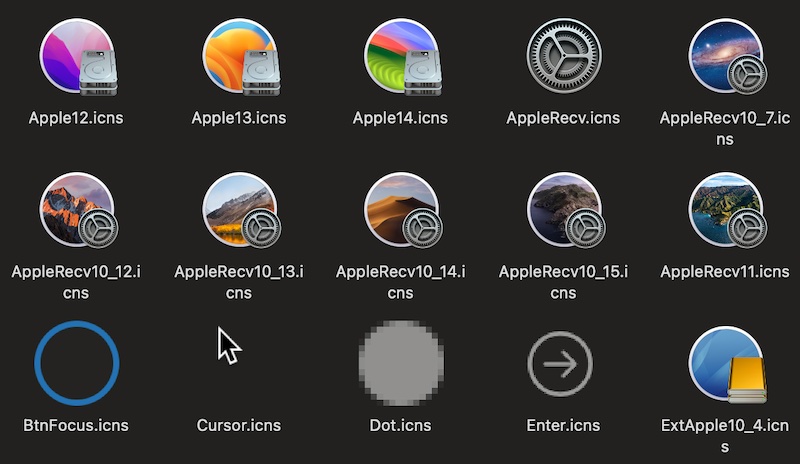Click the Cursor.icns file name
This screenshot has width=800, height=464.
pyautogui.click(x=239, y=425)
